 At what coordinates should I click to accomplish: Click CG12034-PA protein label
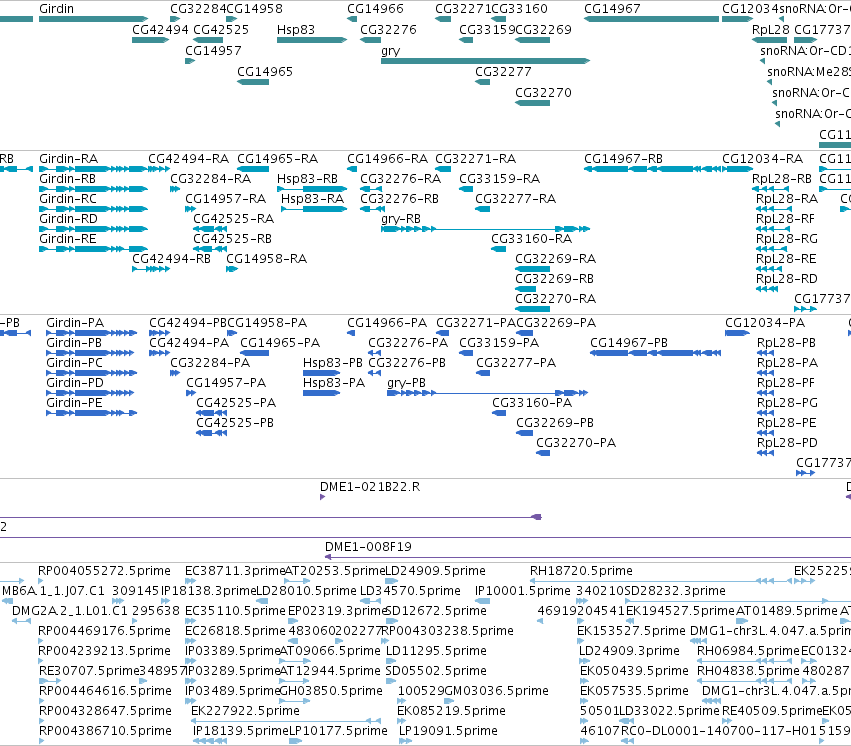(x=765, y=323)
